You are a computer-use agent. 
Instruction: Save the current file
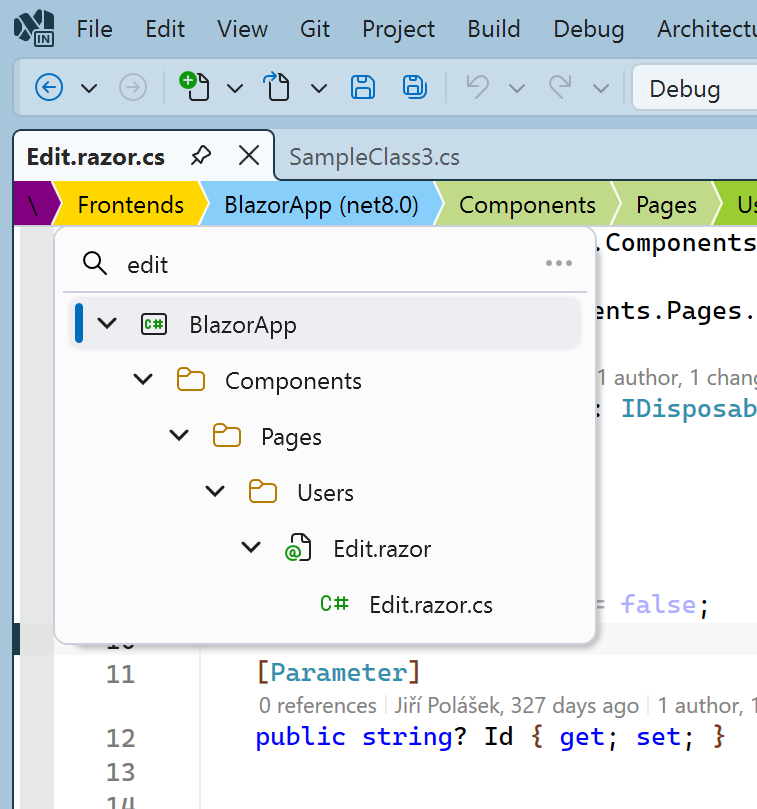pyautogui.click(x=363, y=87)
